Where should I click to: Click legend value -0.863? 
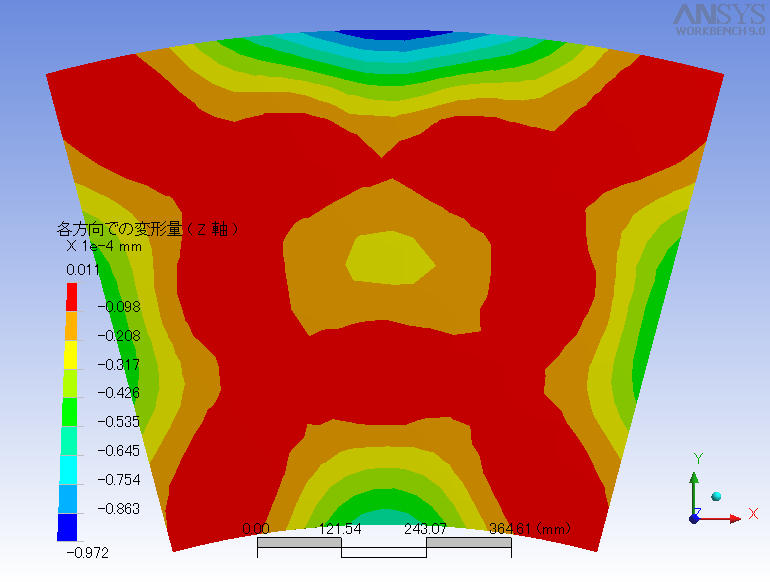pyautogui.click(x=119, y=509)
